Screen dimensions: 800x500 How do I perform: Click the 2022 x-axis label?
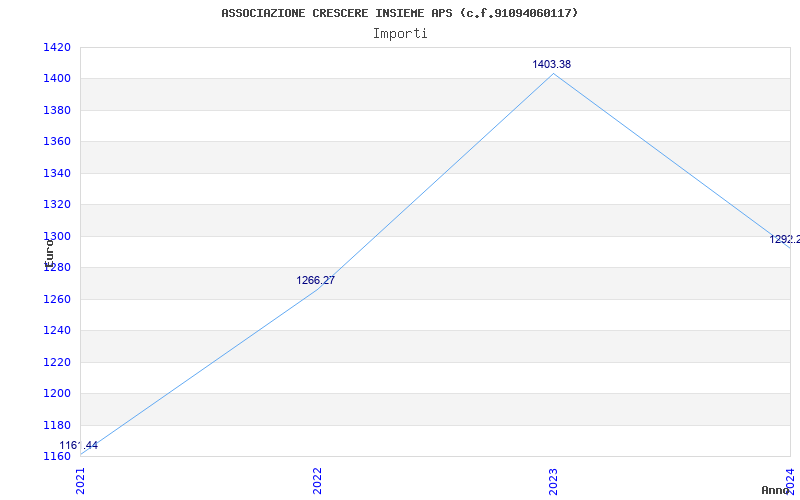317,481
